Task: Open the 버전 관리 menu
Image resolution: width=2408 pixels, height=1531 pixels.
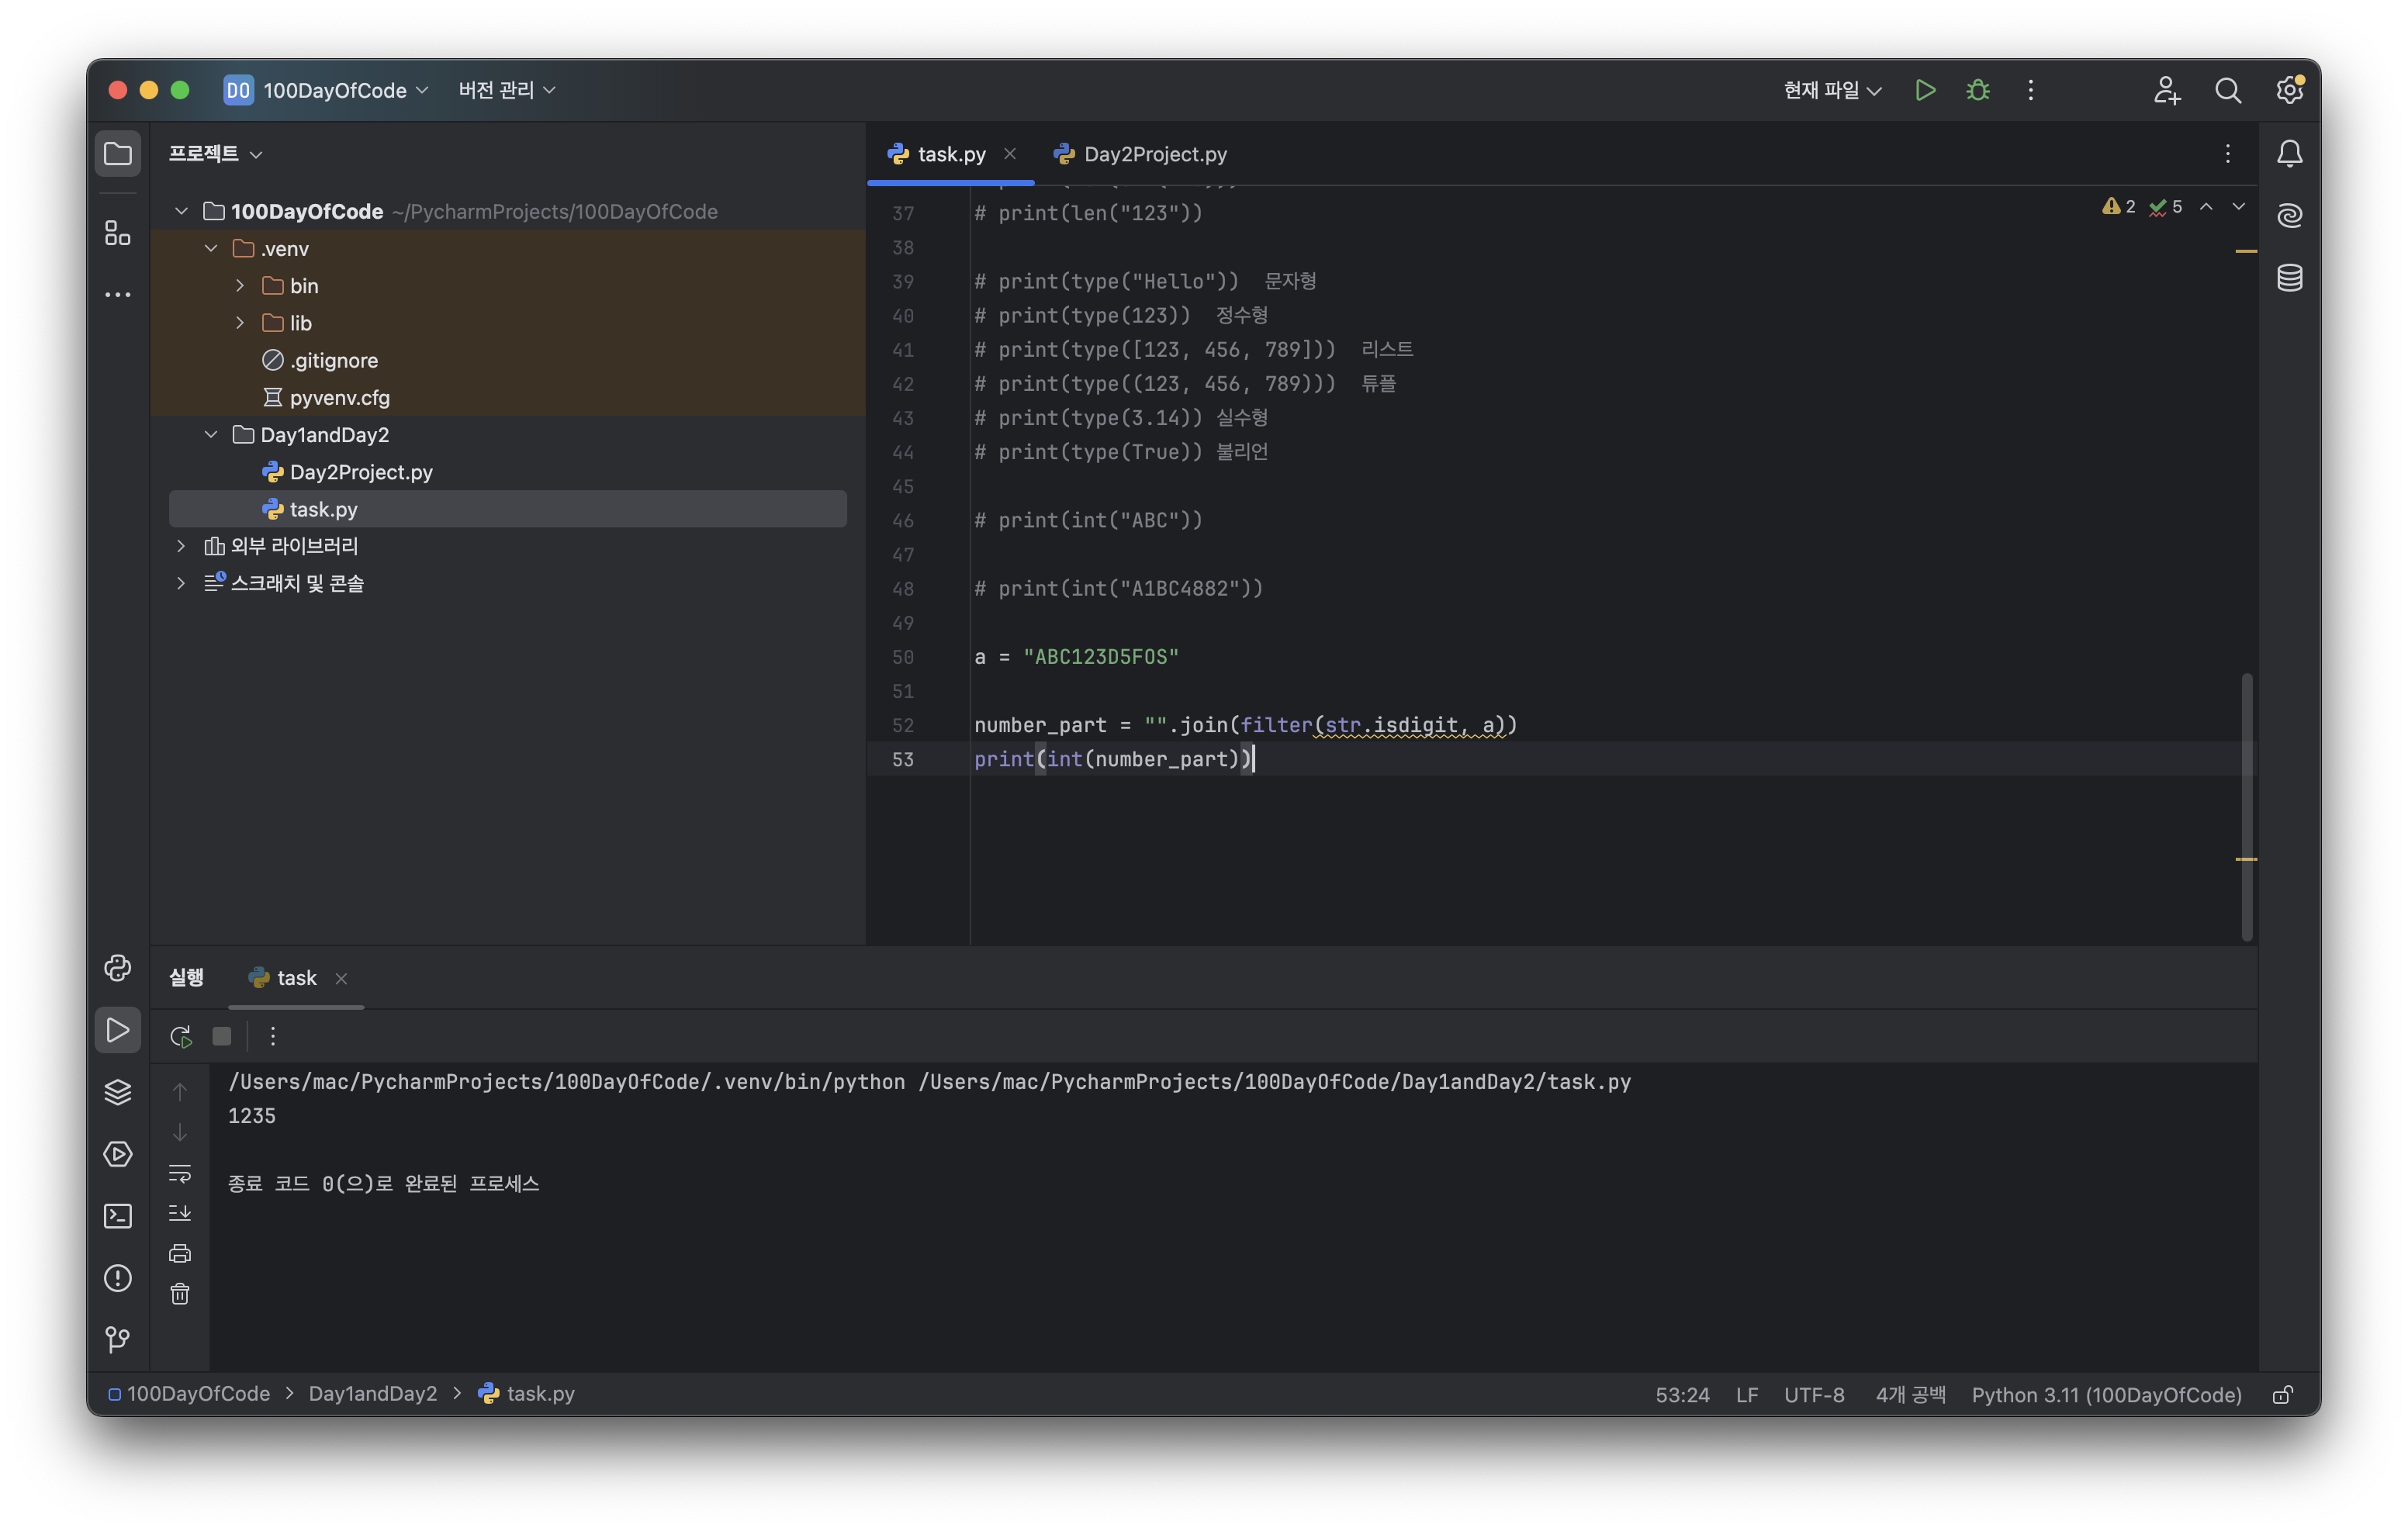Action: tap(506, 90)
